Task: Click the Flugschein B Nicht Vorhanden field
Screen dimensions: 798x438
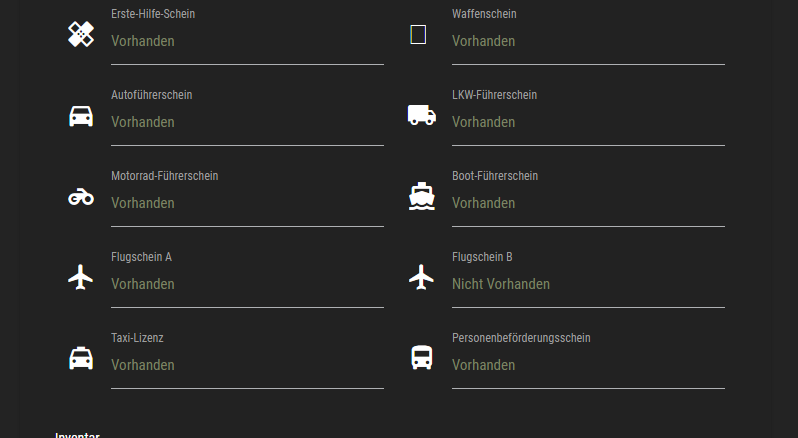Action: click(588, 285)
